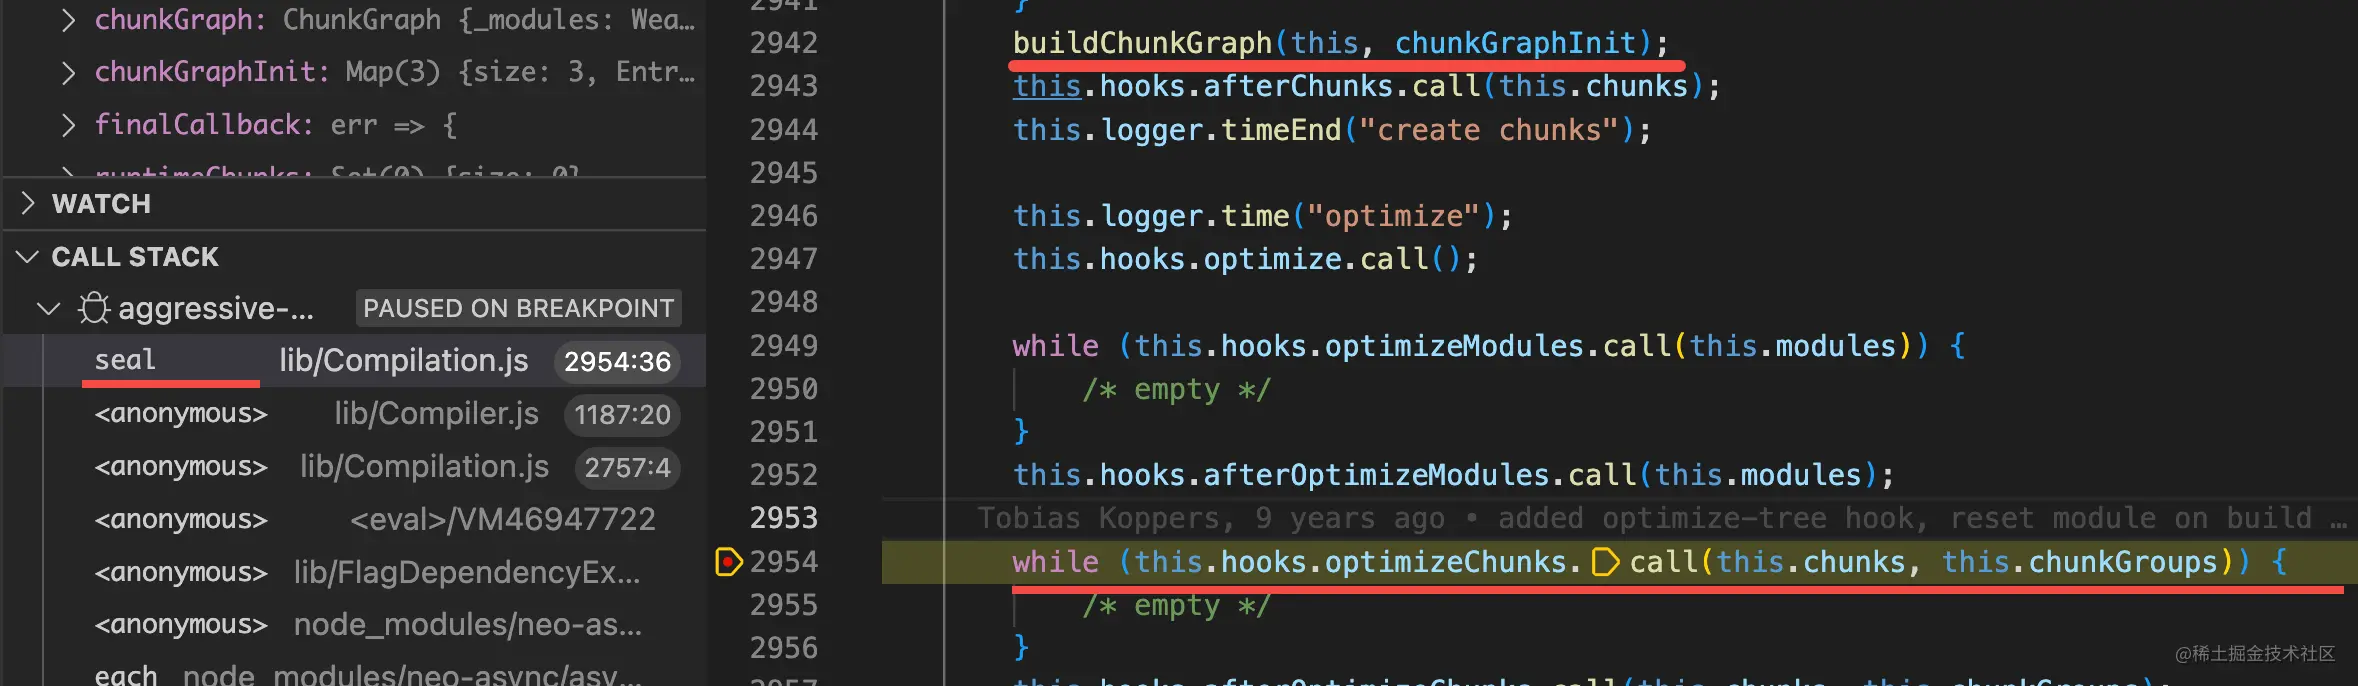Image resolution: width=2358 pixels, height=686 pixels.
Task: Click chunkGraphInit argument on line 2942
Action: pos(1515,43)
